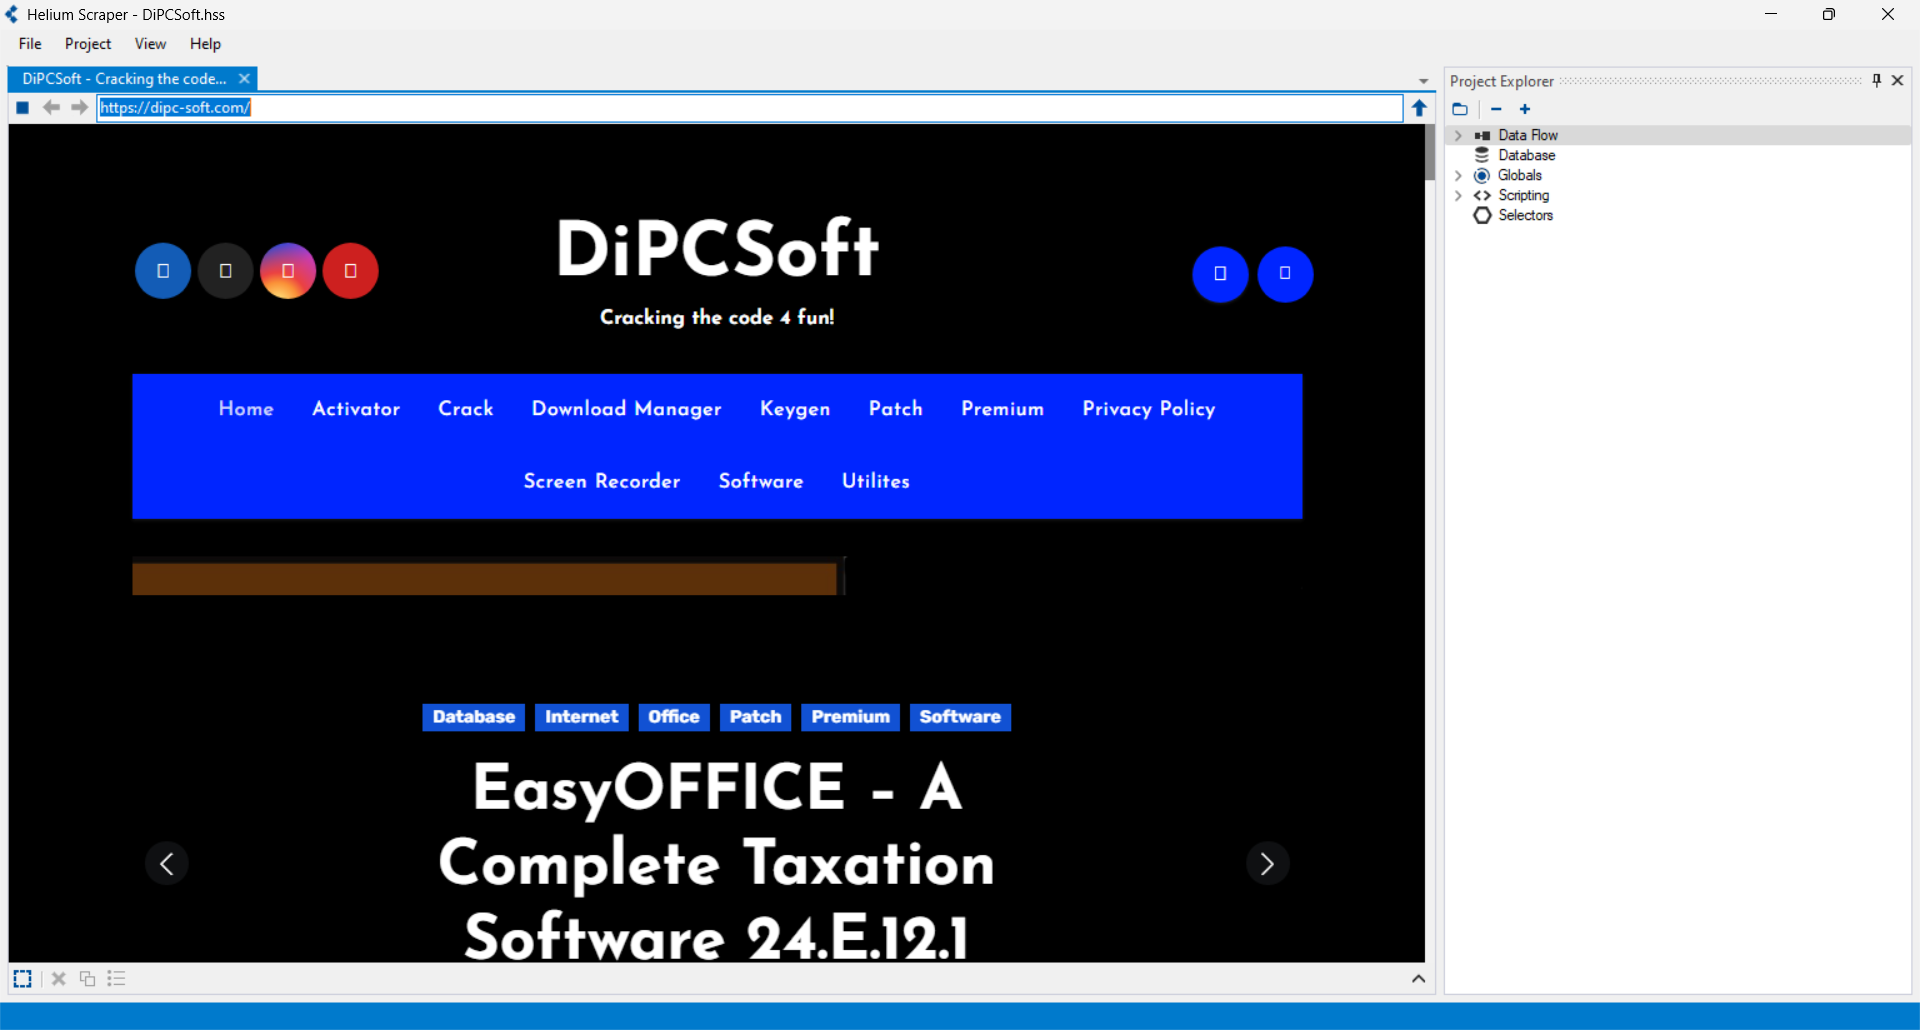Click the dark gray social circle icon

pos(225,271)
